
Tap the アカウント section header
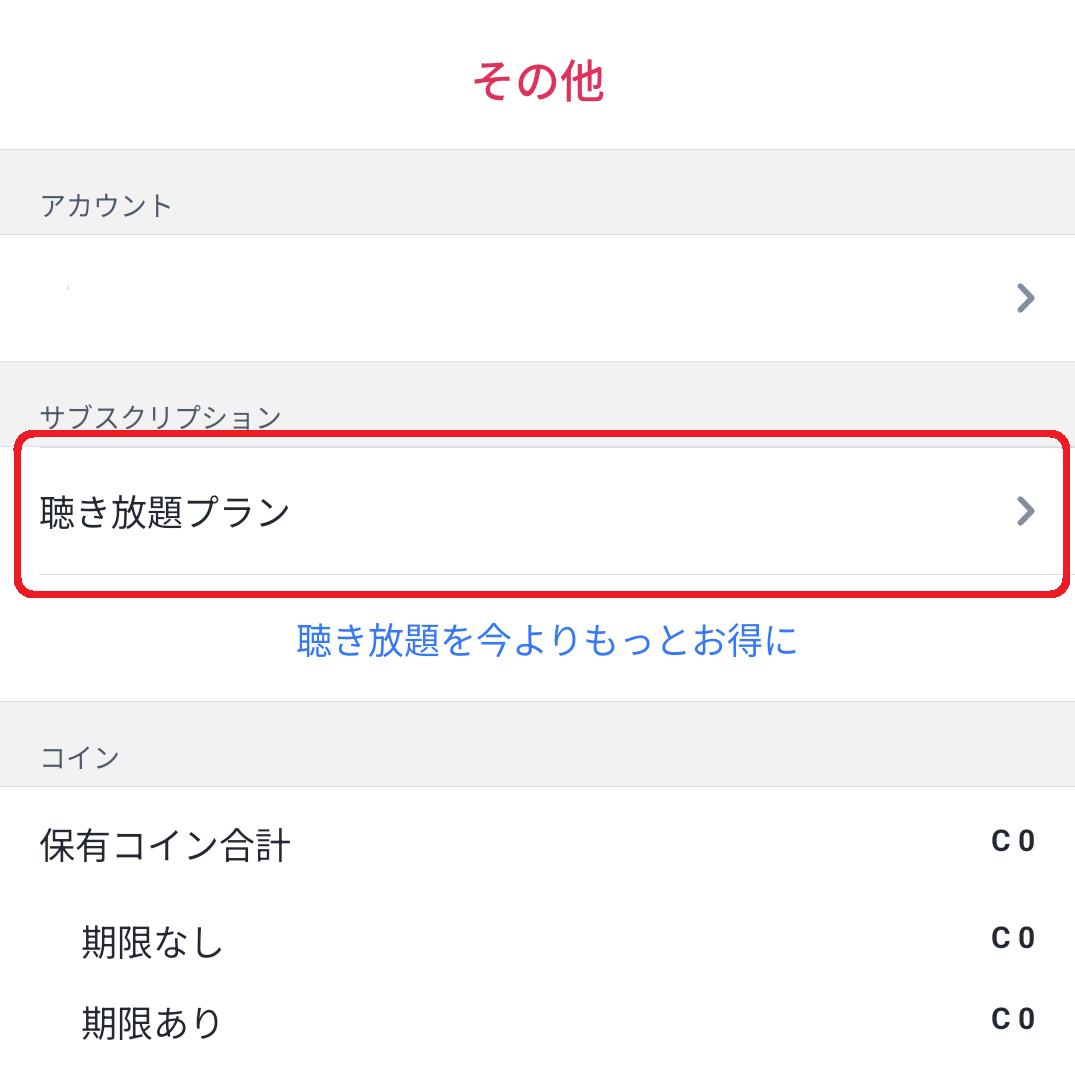[106, 206]
